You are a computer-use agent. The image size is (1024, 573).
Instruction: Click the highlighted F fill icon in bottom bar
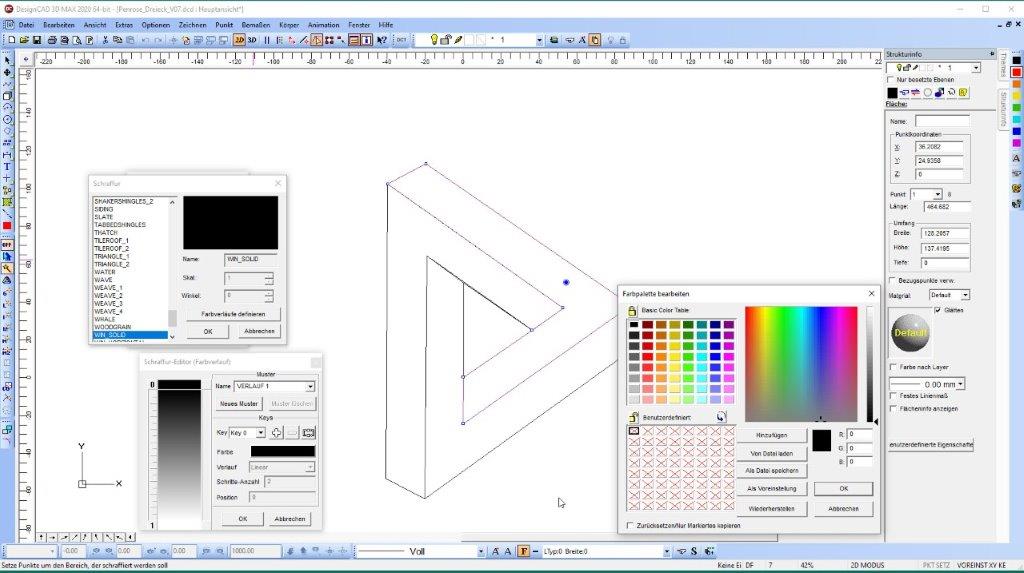click(x=524, y=551)
